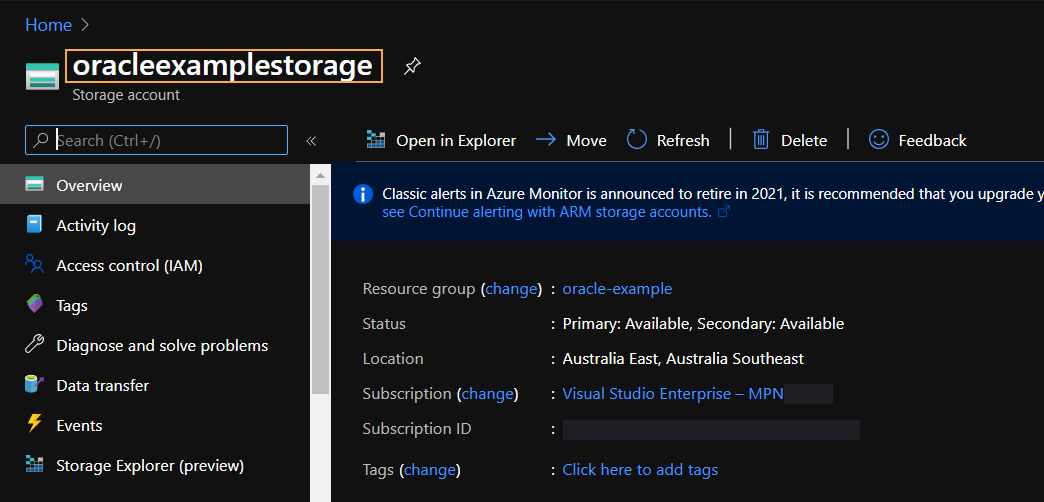Click the pin to dashboard icon

412,66
